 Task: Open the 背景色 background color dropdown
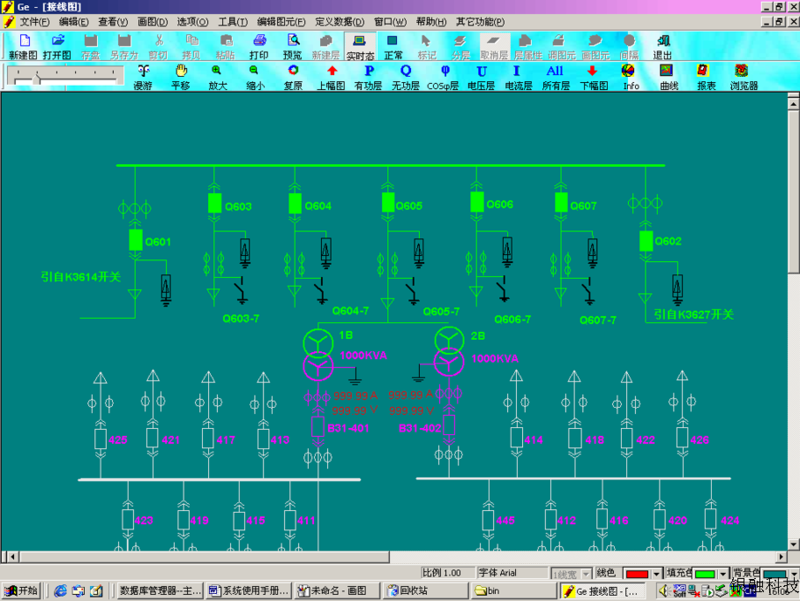793,575
